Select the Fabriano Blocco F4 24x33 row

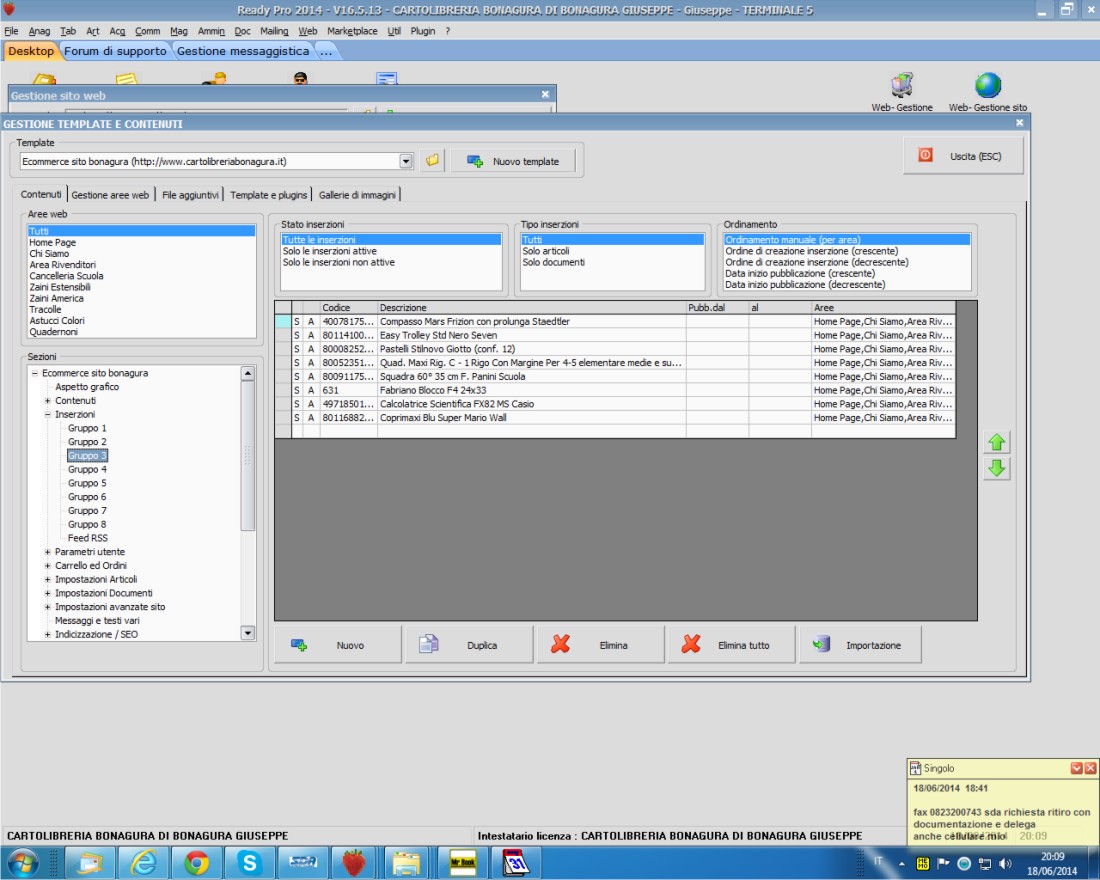[x=615, y=390]
